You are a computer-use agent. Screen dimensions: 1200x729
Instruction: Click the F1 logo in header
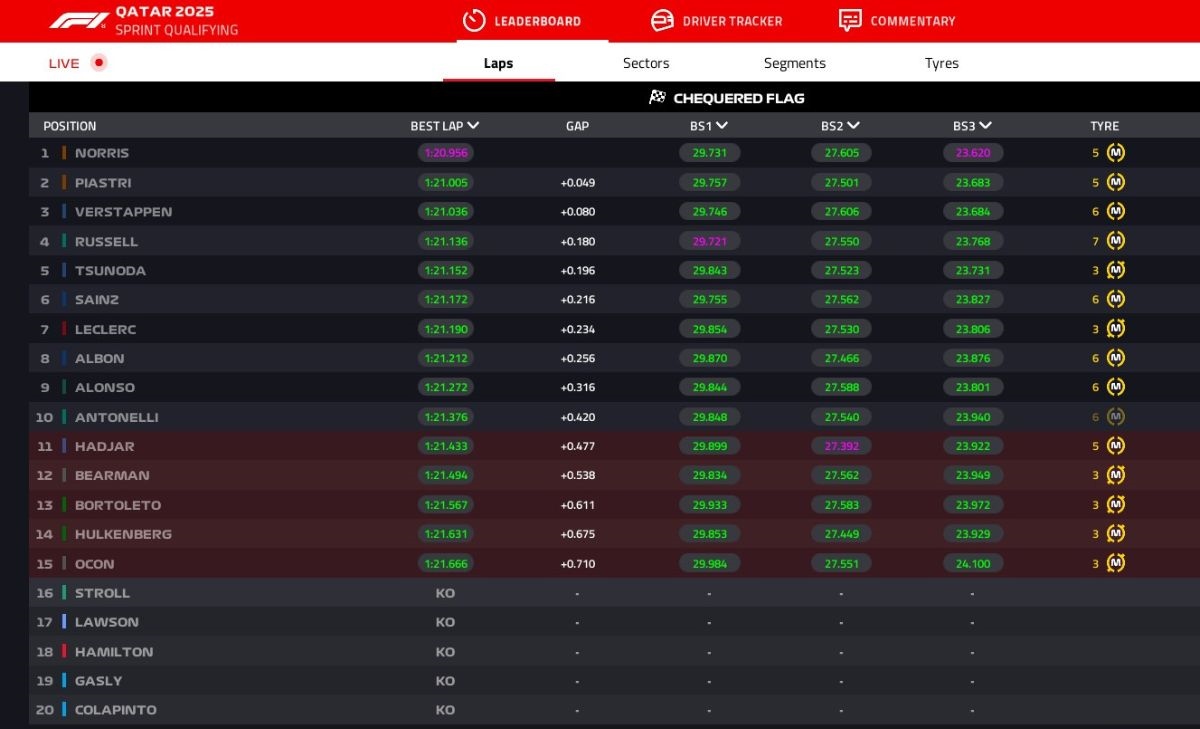[x=78, y=21]
